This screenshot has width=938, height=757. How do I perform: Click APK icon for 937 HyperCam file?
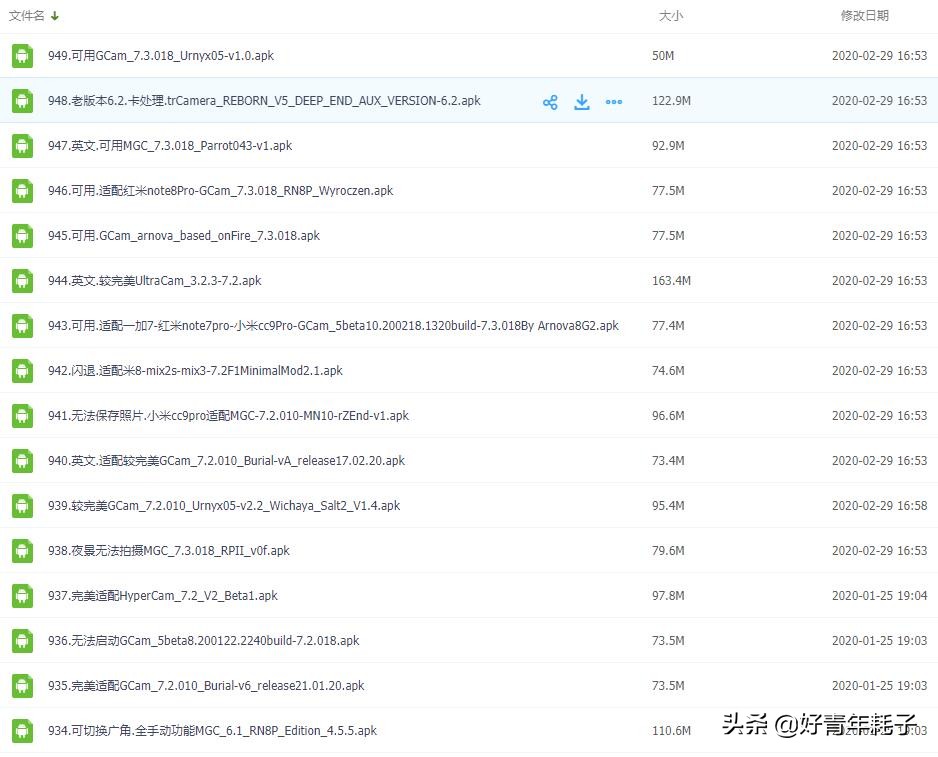23,596
